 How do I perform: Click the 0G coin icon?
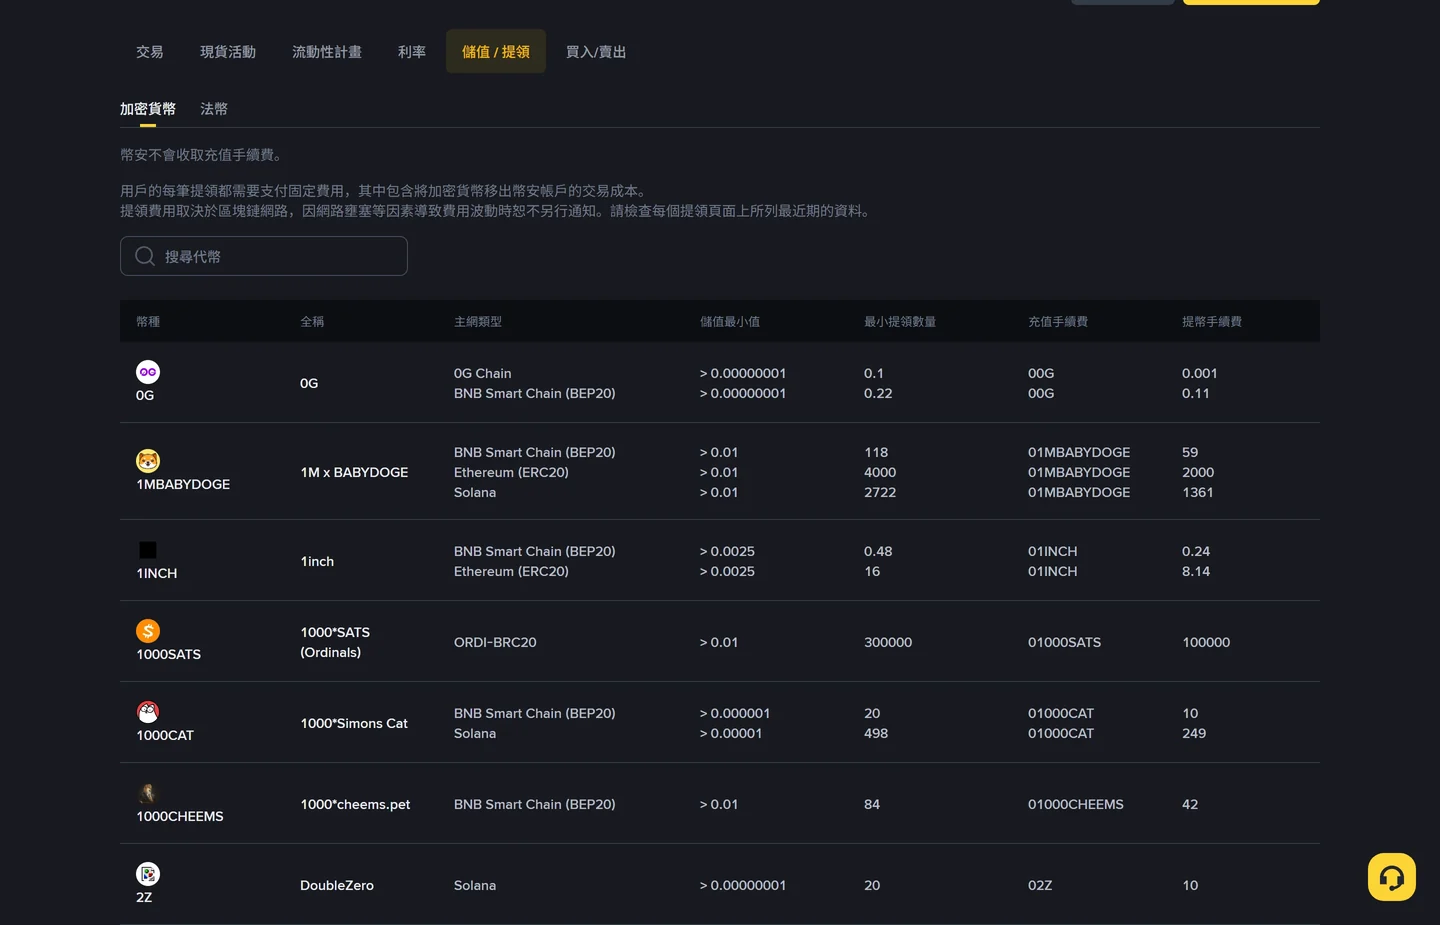148,372
